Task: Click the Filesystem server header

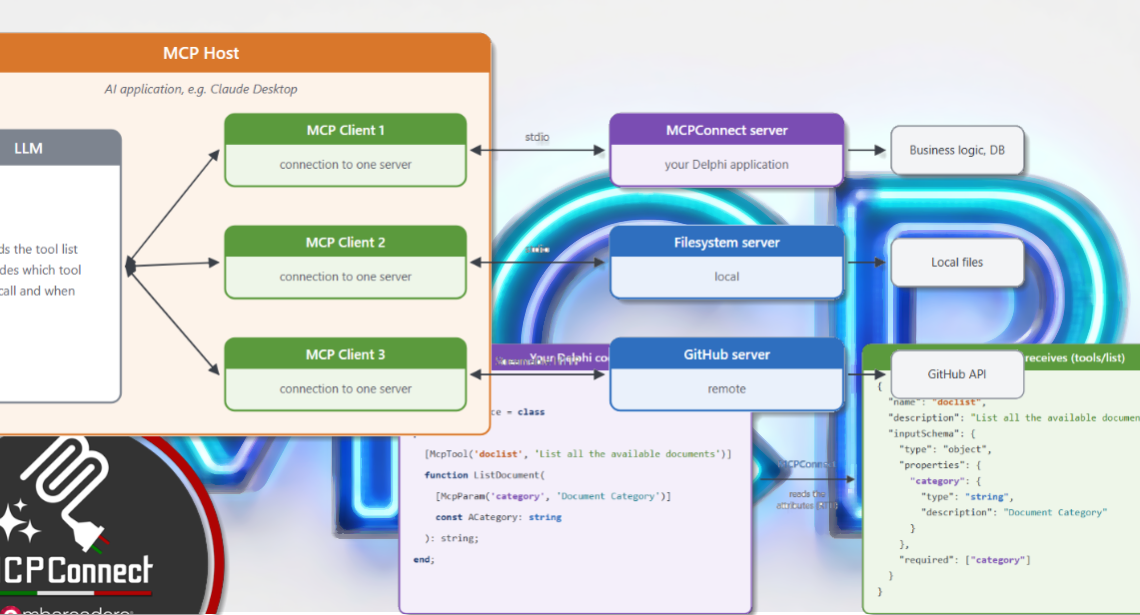Action: (726, 242)
